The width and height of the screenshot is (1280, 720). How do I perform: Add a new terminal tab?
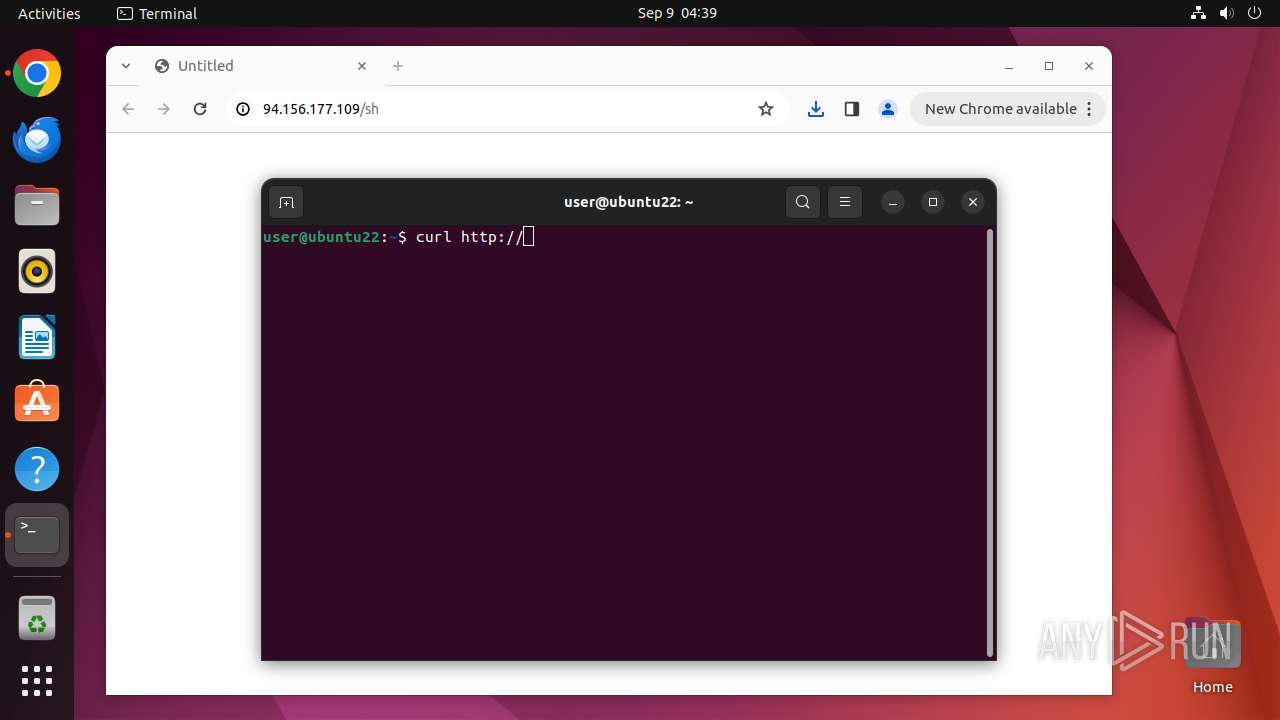point(286,202)
